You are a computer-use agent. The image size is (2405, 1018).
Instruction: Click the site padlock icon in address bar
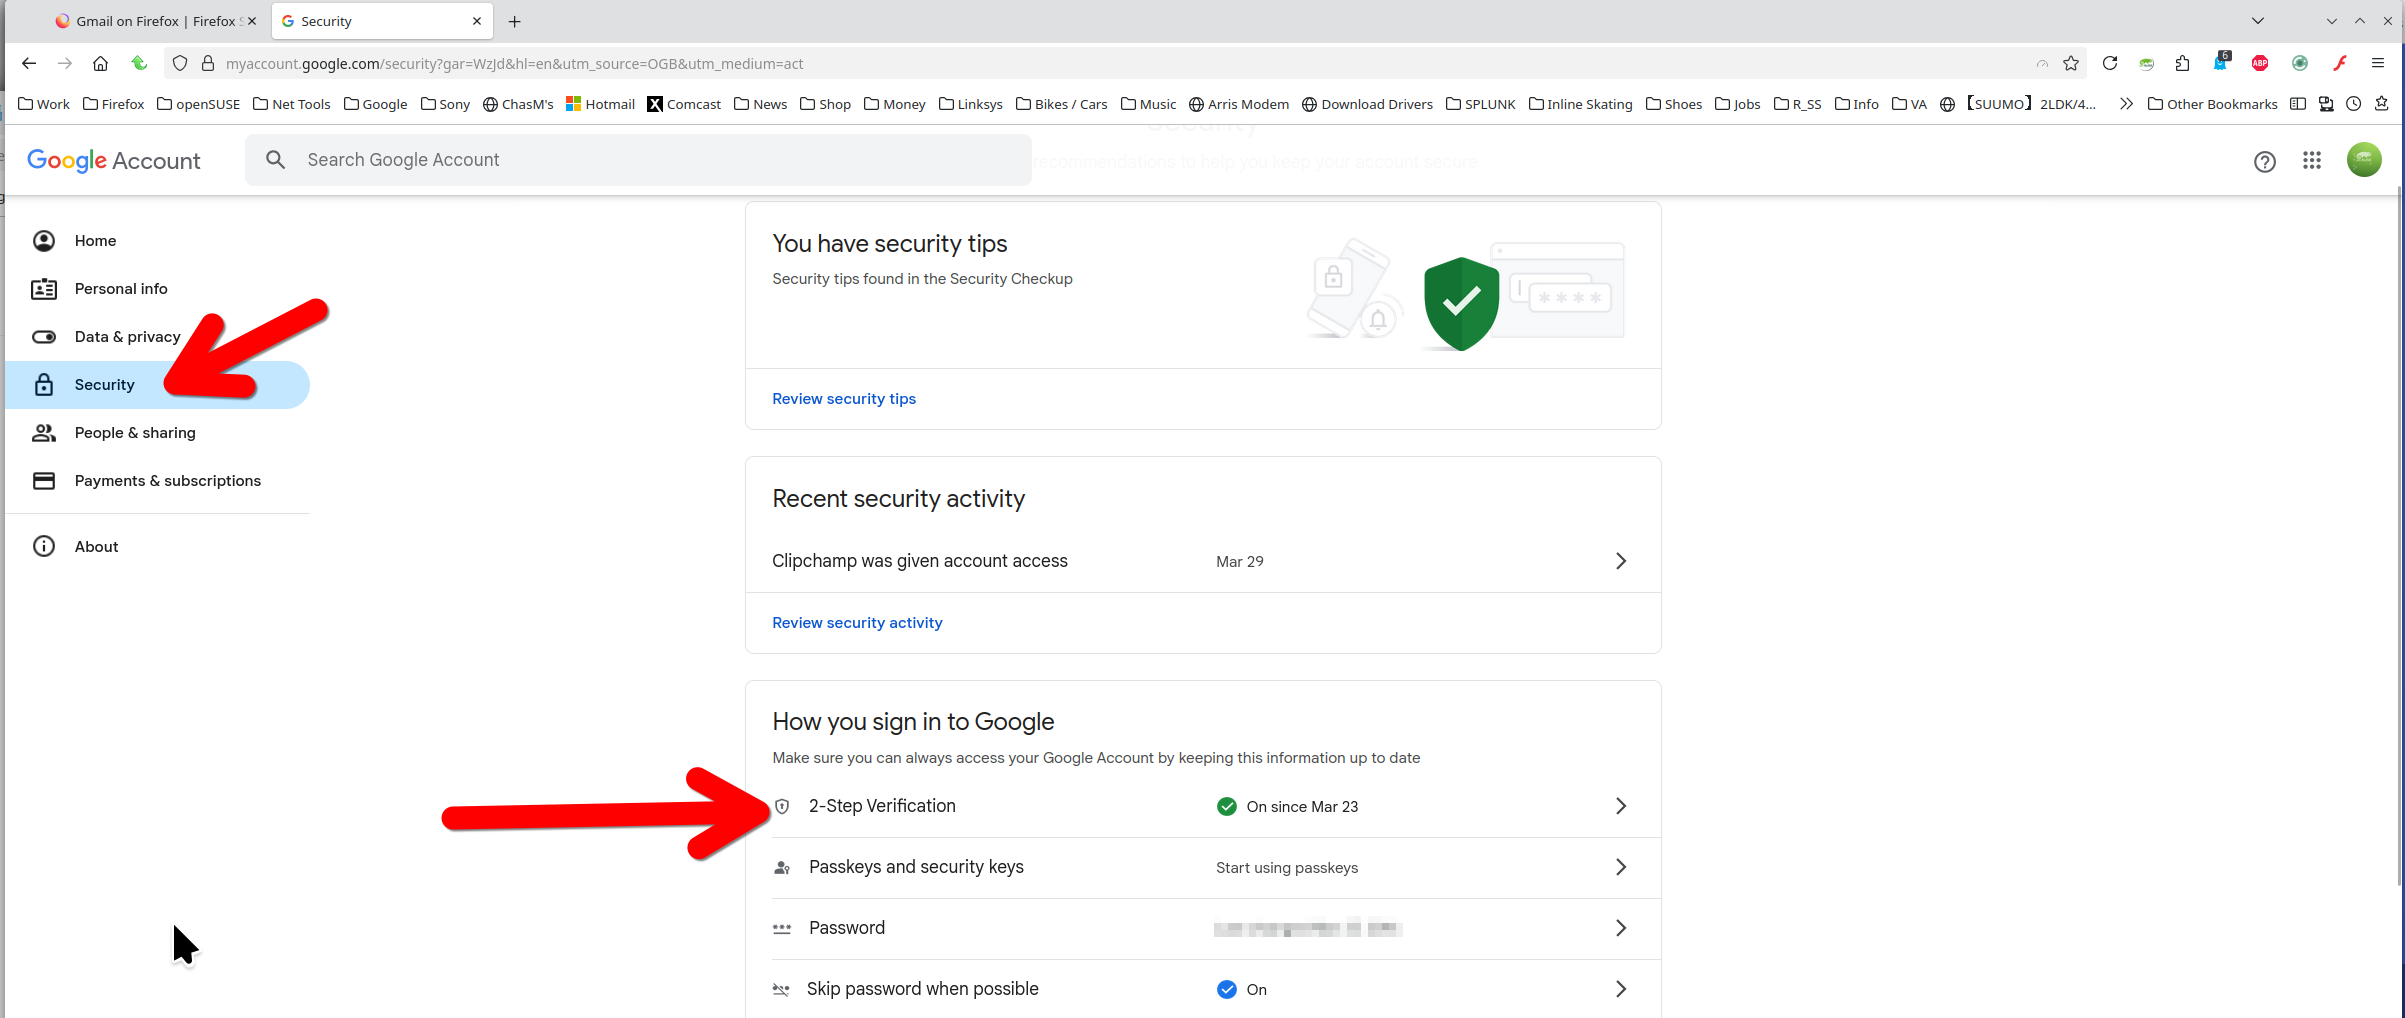tap(208, 63)
